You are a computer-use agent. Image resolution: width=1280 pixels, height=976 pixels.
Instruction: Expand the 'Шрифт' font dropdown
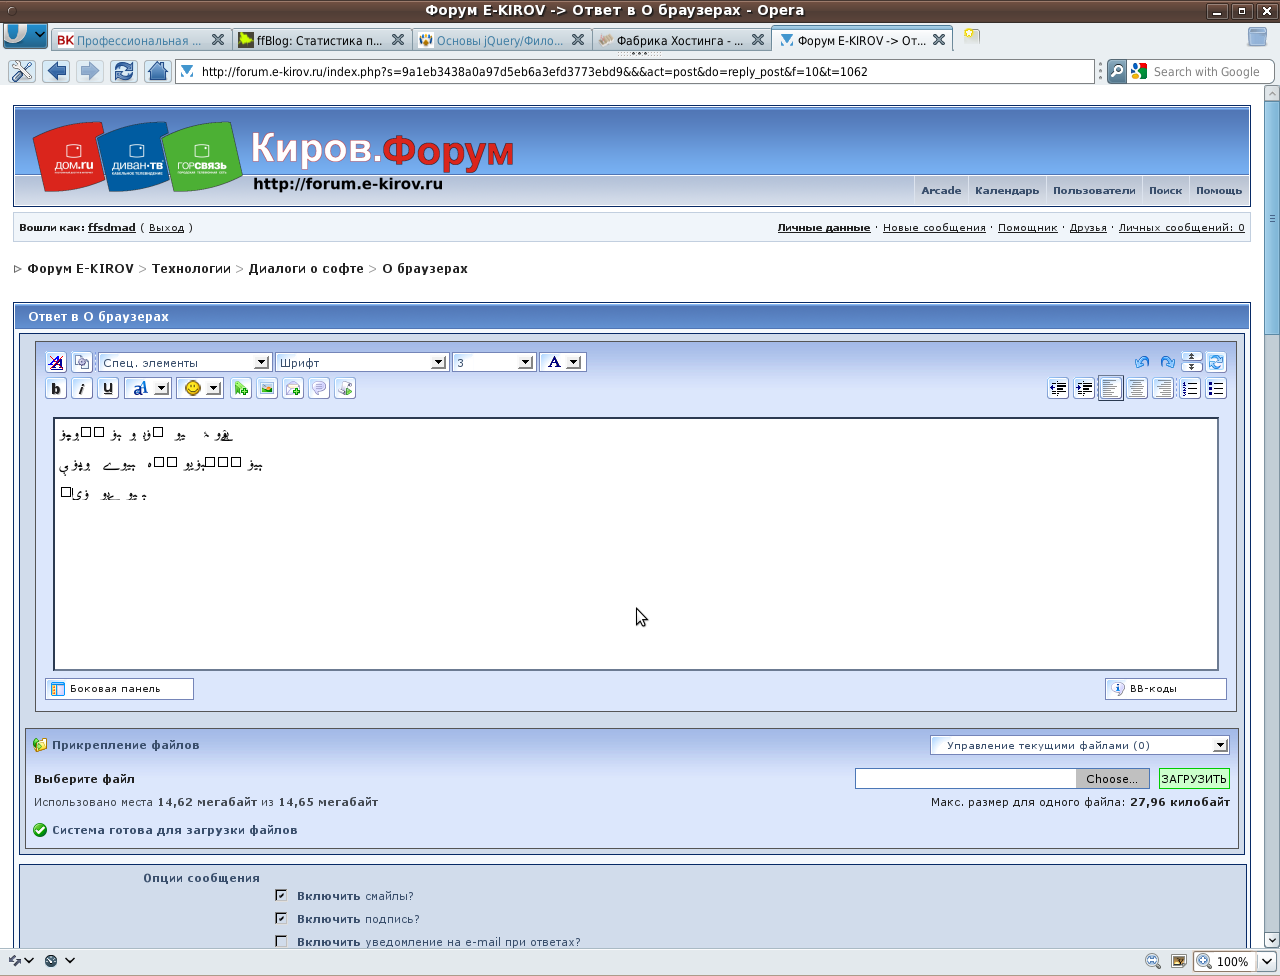tap(361, 362)
